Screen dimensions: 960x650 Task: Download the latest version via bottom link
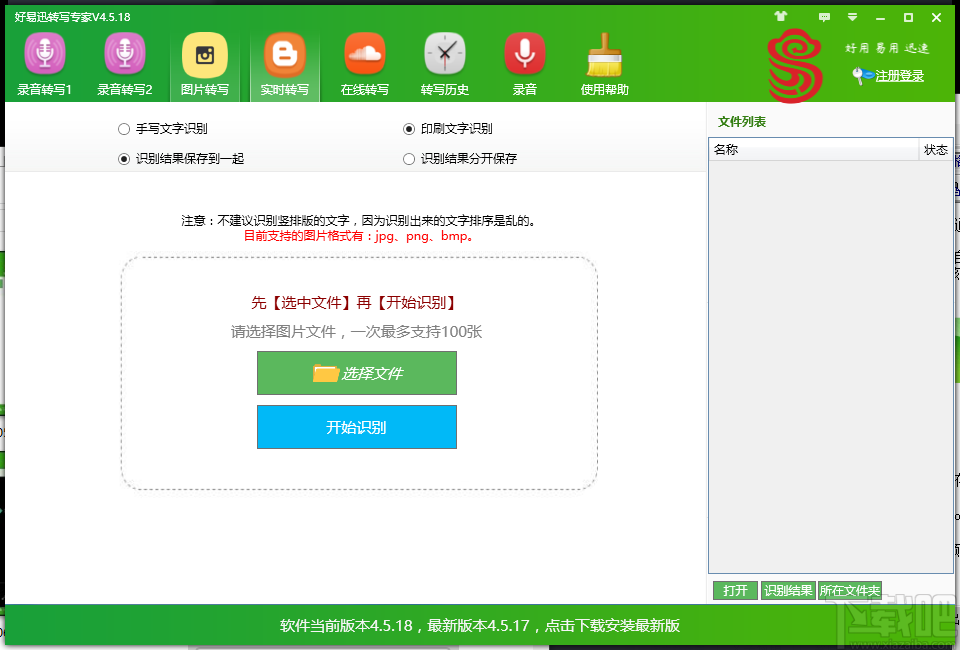[480, 625]
